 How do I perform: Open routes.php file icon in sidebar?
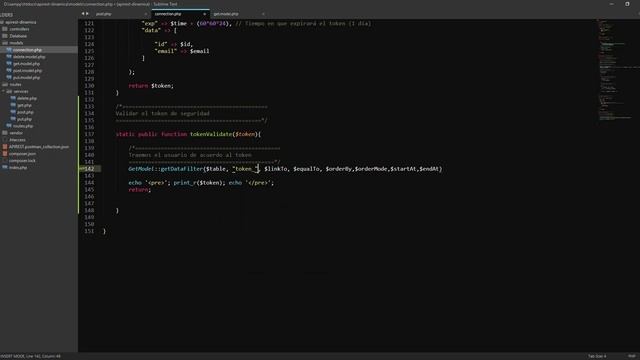tap(9, 126)
